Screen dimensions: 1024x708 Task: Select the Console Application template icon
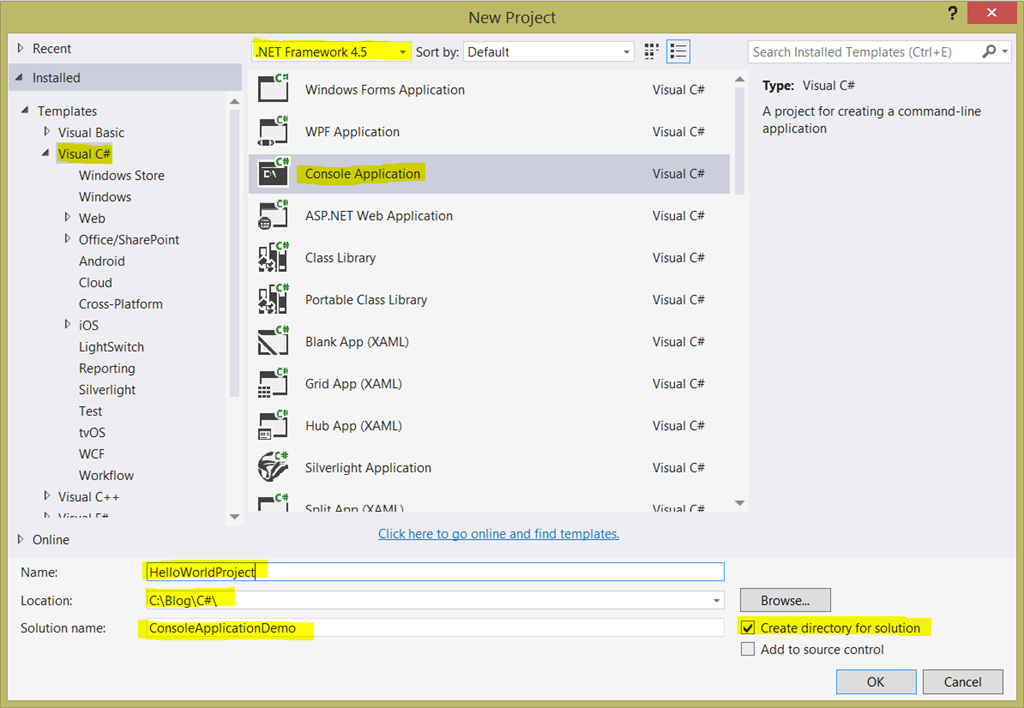pyautogui.click(x=273, y=173)
